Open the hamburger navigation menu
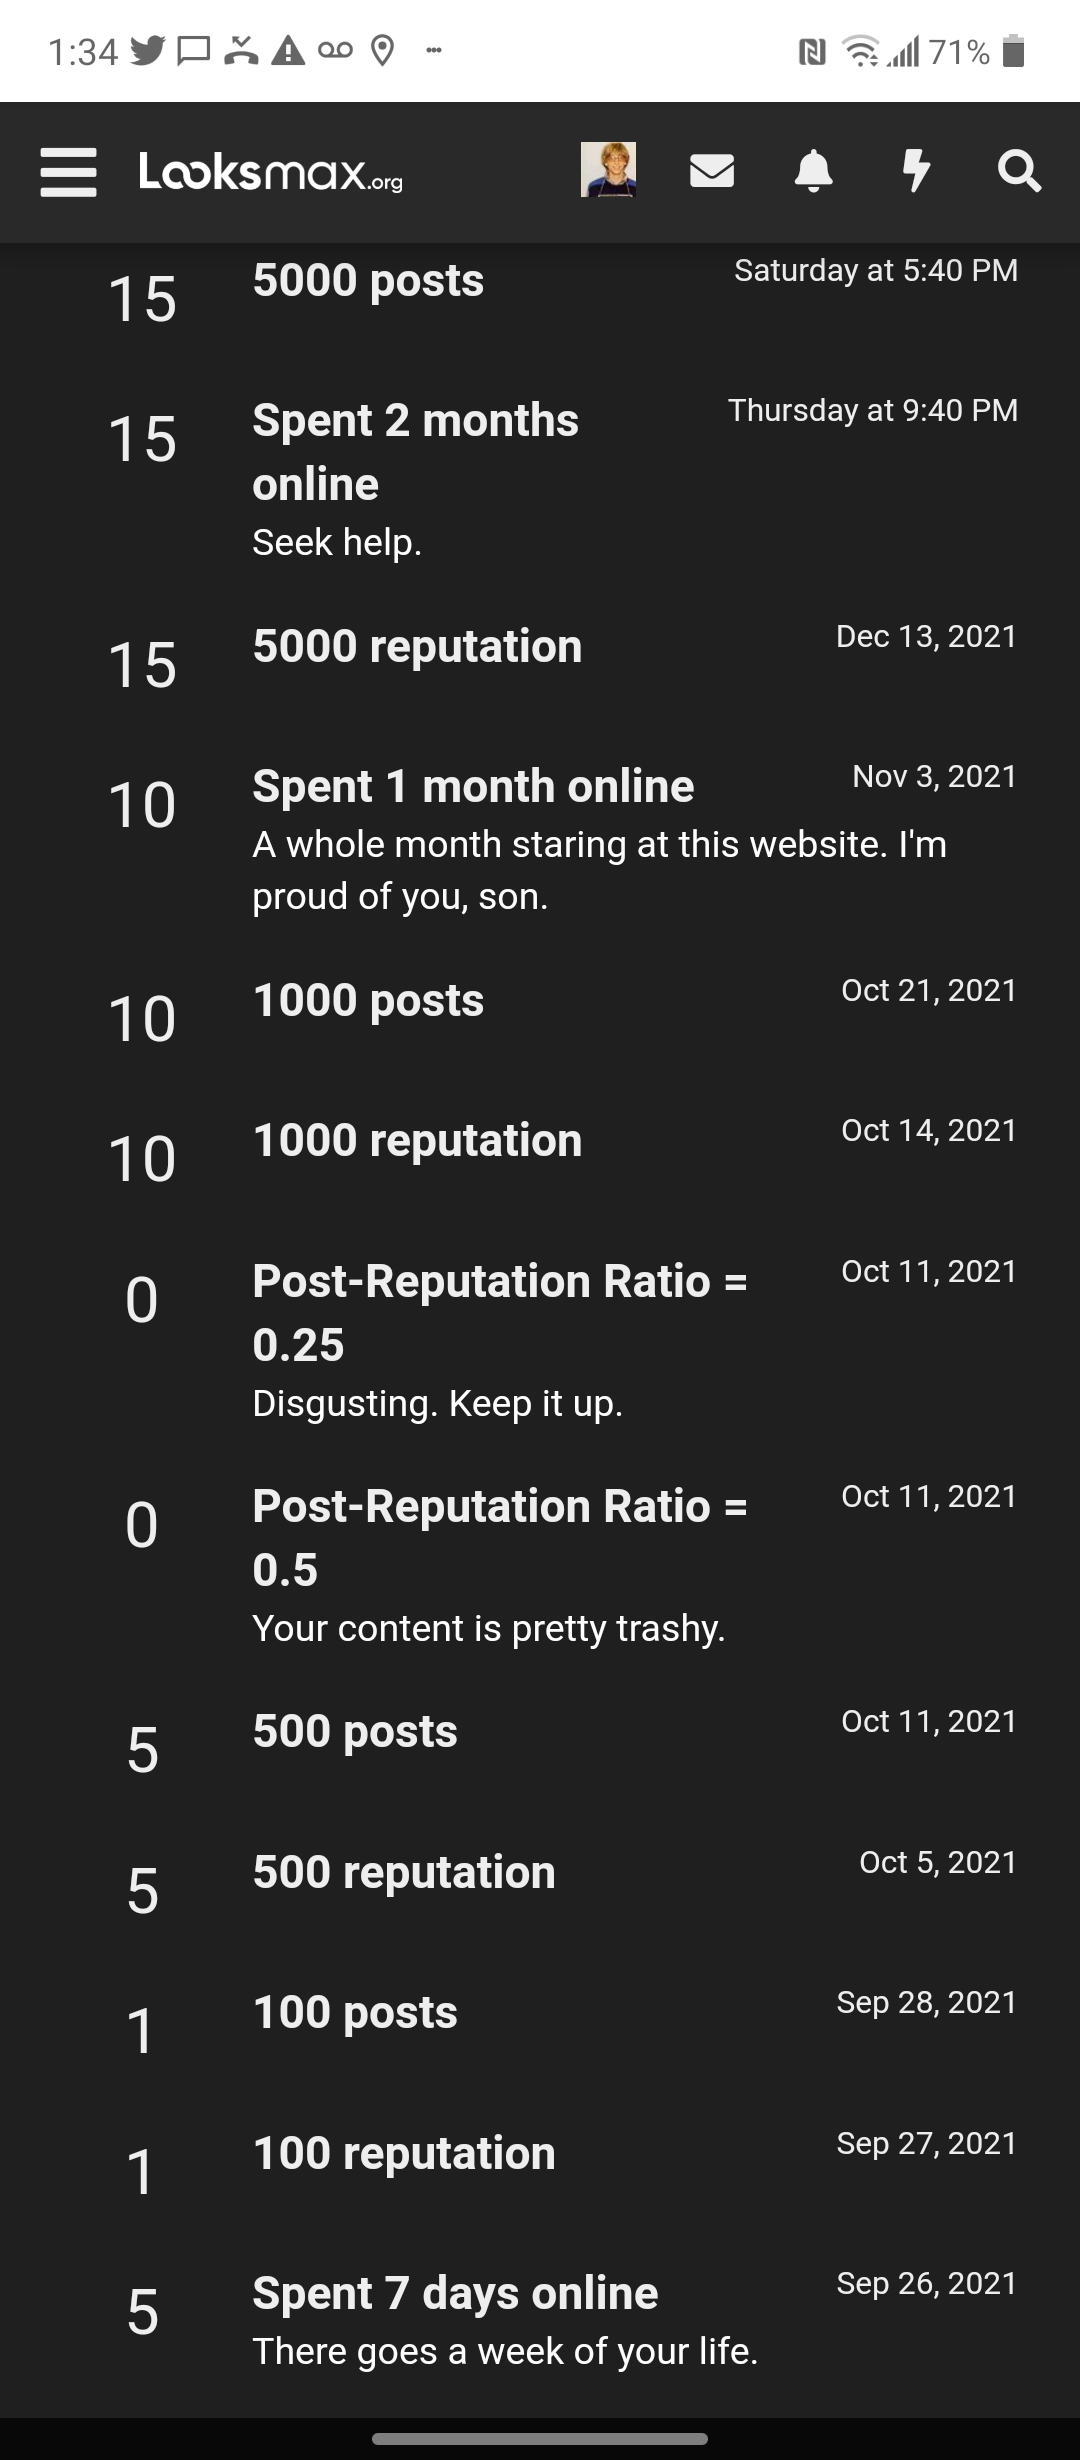The height and width of the screenshot is (2460, 1080). (68, 172)
